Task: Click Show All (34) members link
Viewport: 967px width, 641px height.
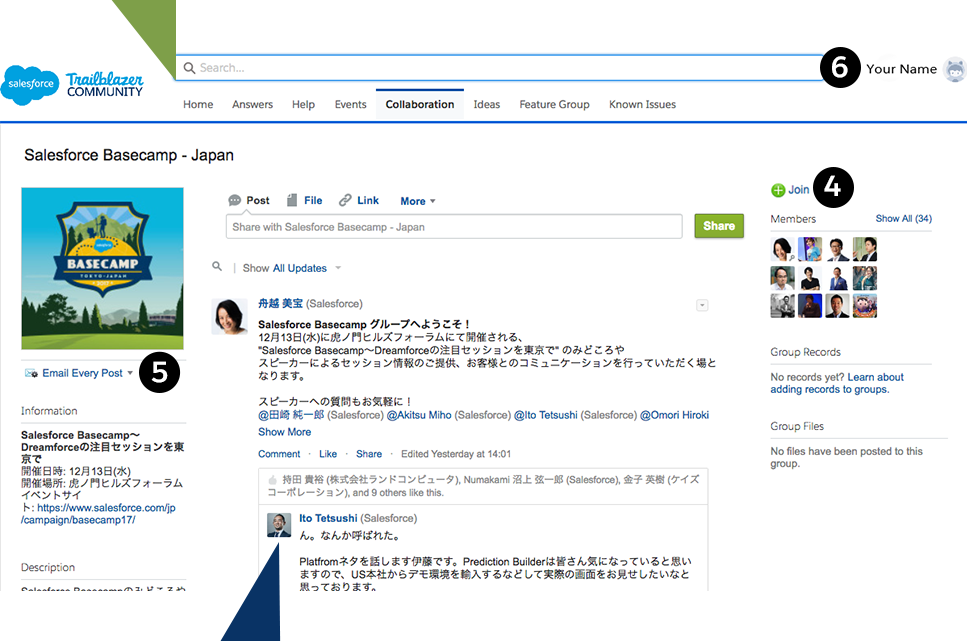Action: (x=903, y=219)
